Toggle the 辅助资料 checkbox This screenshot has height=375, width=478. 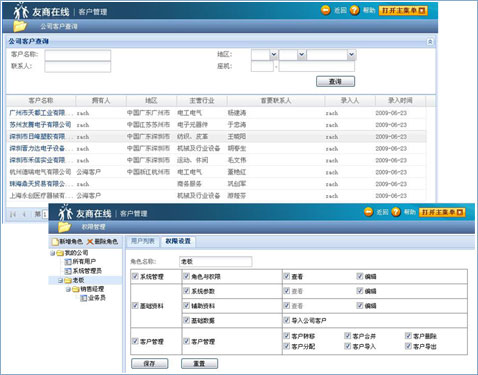click(187, 305)
